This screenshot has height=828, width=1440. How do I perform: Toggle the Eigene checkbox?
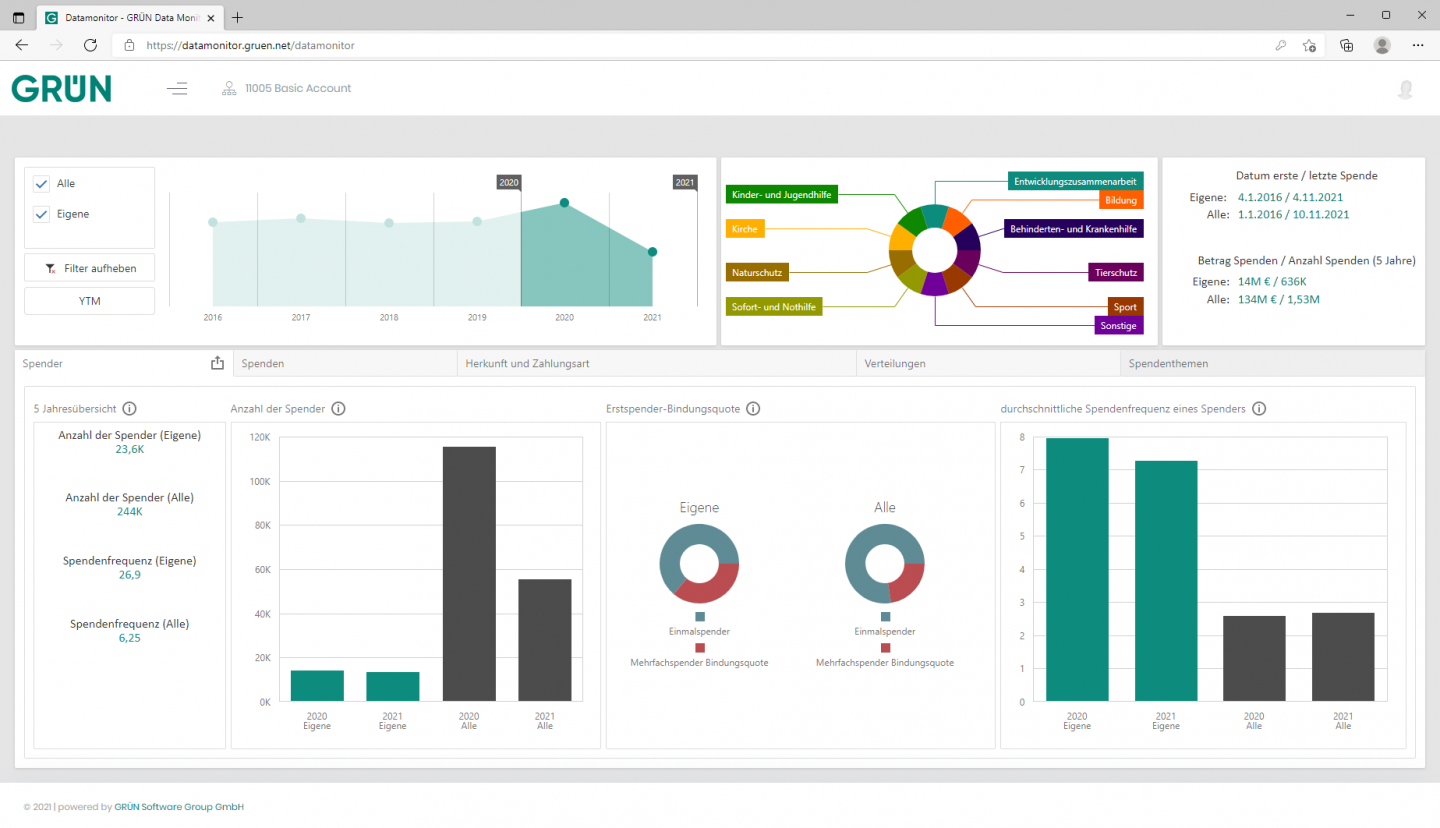click(41, 214)
